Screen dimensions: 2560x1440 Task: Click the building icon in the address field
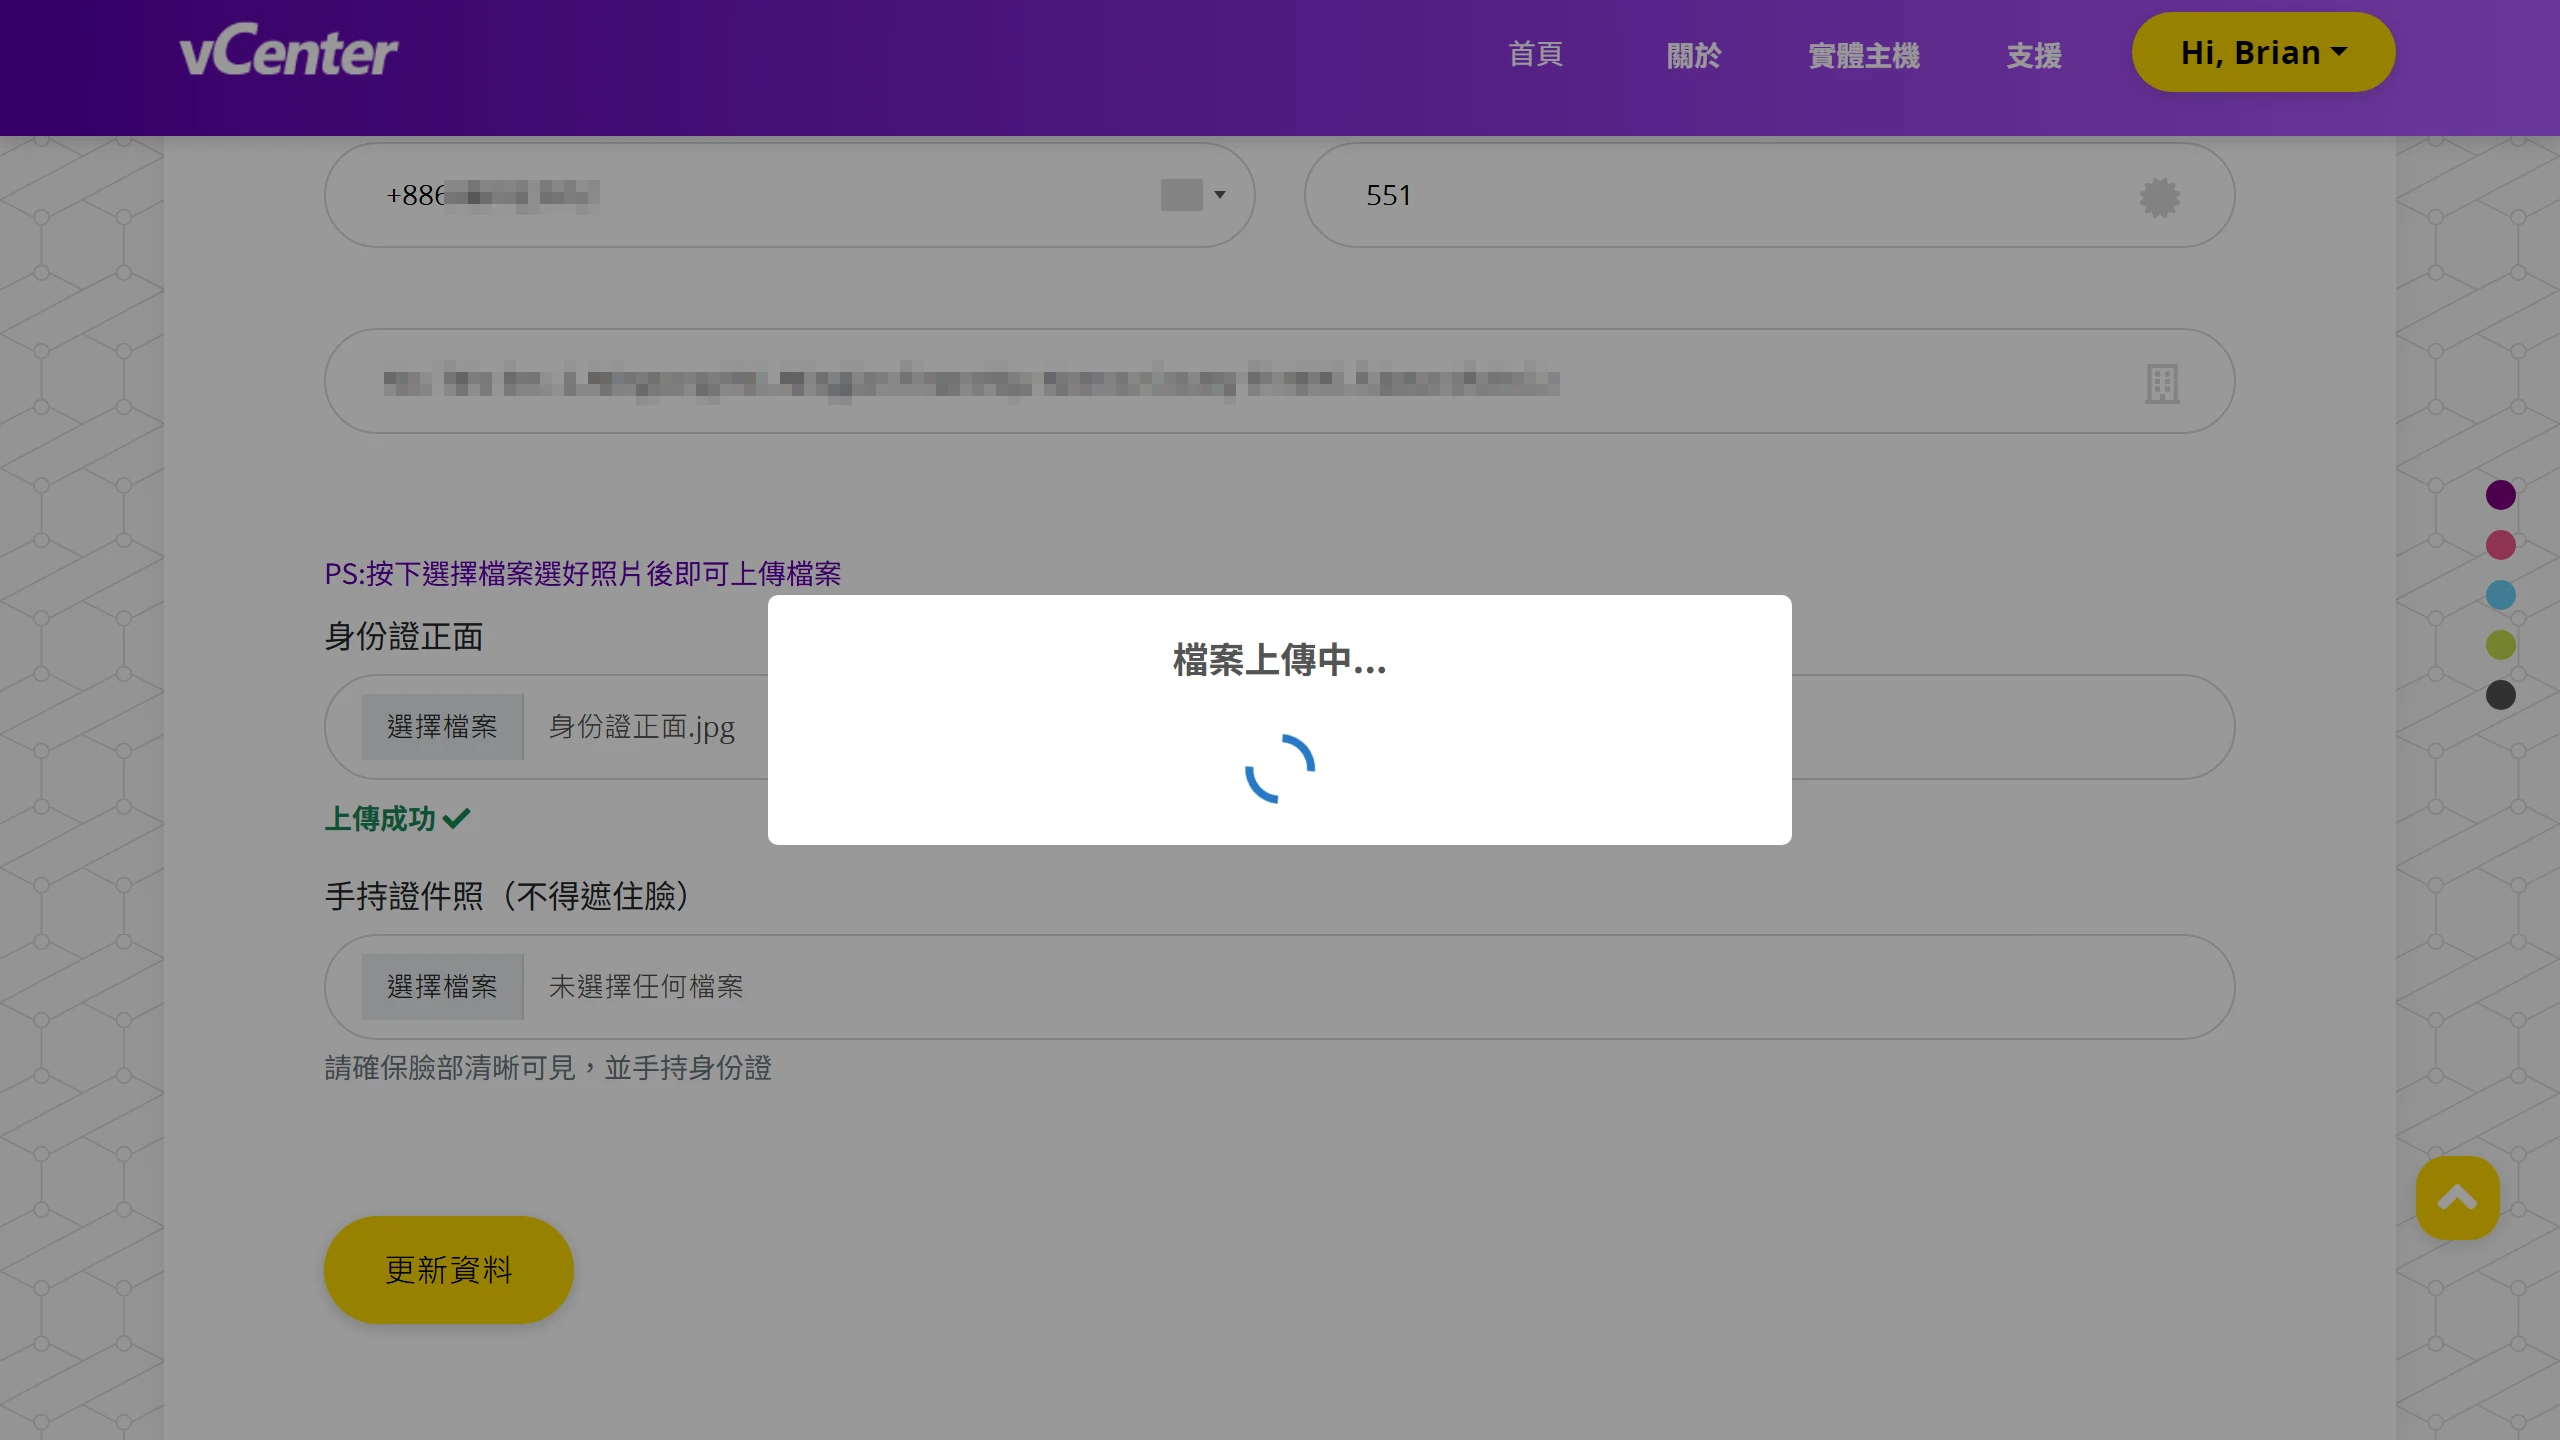point(2161,381)
